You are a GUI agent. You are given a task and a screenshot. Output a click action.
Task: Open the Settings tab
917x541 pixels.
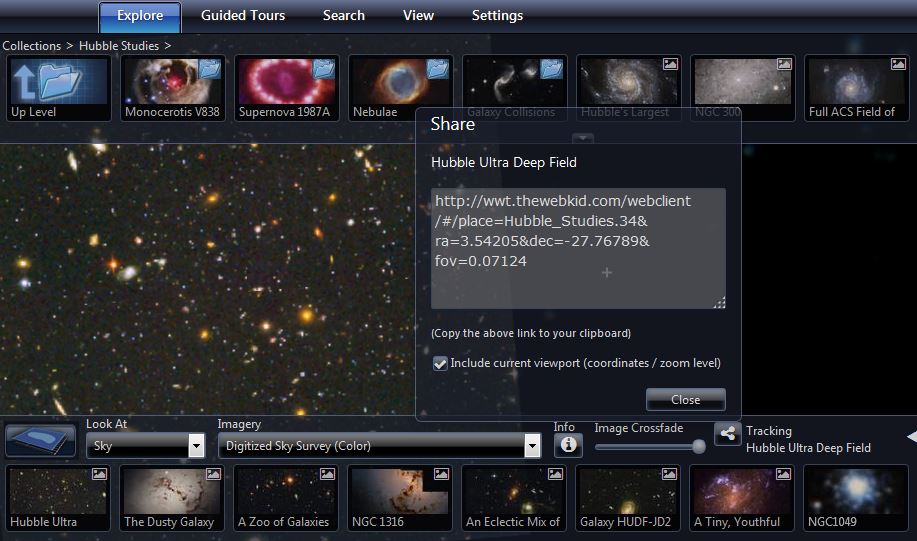497,16
